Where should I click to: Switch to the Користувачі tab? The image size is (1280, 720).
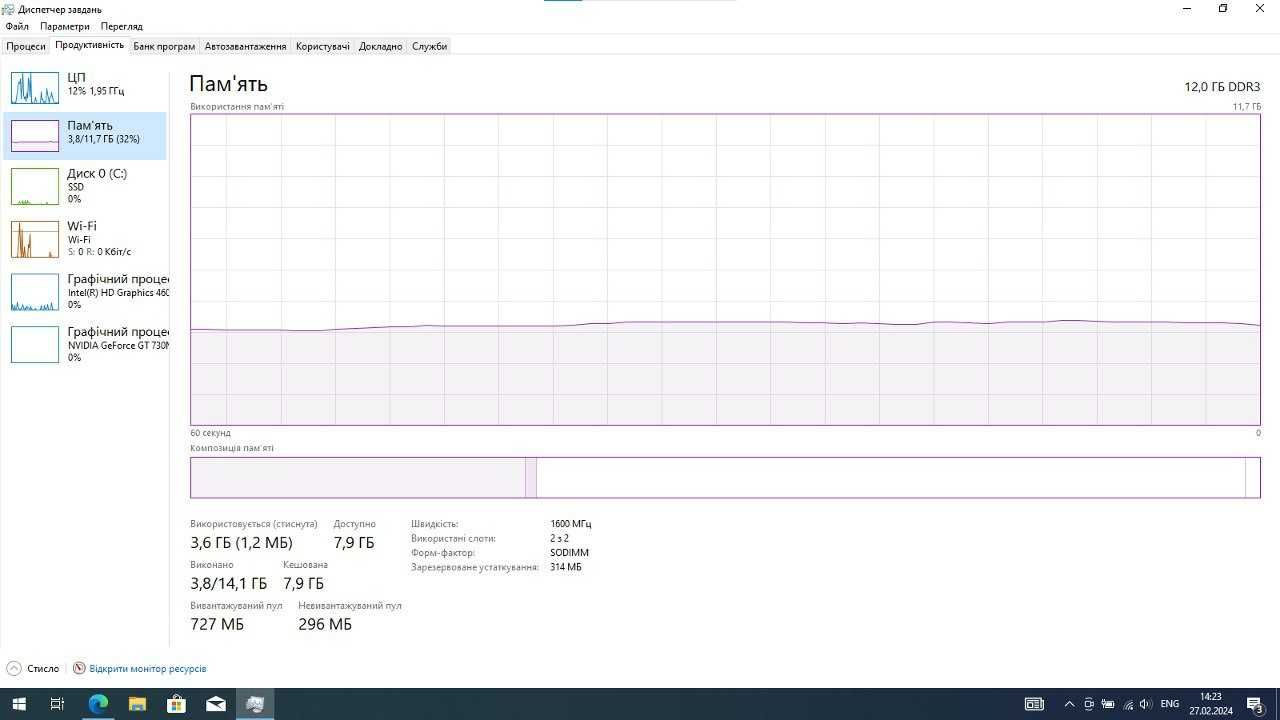[323, 46]
